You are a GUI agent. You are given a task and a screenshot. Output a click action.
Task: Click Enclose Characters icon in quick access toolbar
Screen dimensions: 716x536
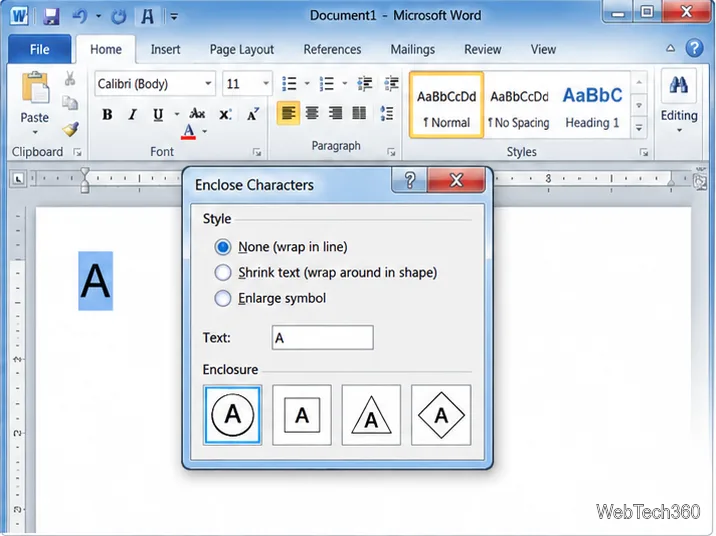[147, 17]
